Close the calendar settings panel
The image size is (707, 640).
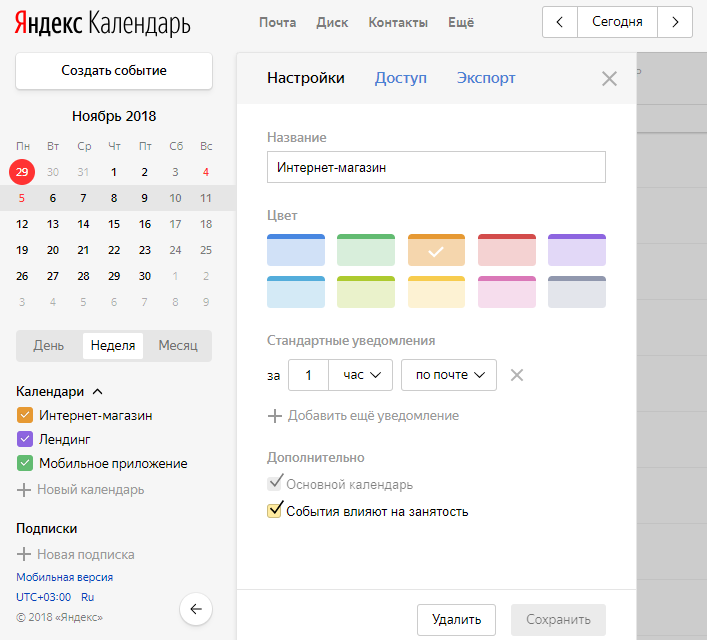(609, 79)
